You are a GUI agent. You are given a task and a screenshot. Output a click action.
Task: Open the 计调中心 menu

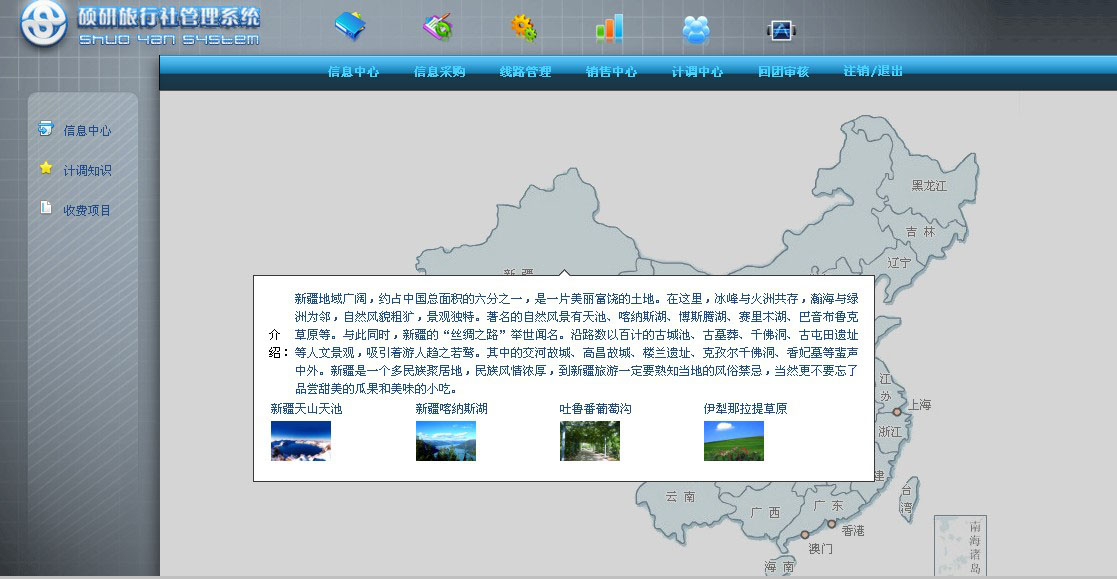(697, 72)
